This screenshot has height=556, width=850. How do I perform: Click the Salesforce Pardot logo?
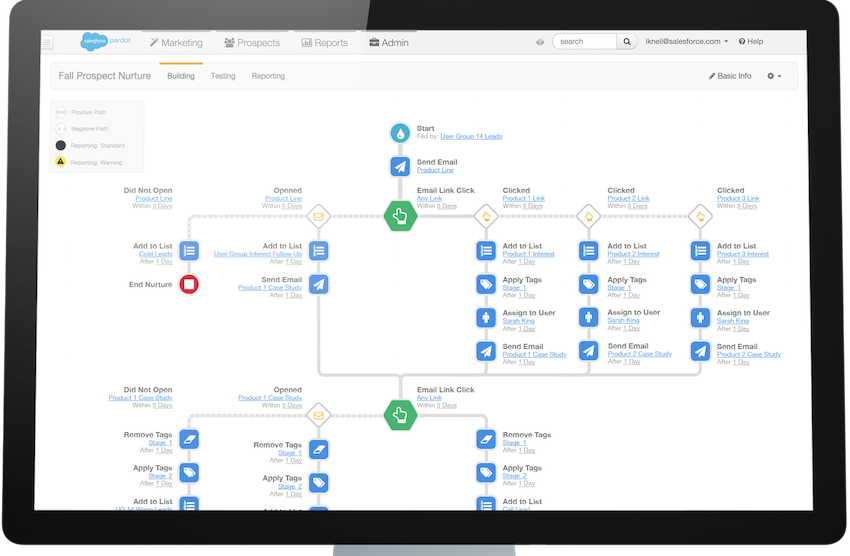pyautogui.click(x=105, y=41)
